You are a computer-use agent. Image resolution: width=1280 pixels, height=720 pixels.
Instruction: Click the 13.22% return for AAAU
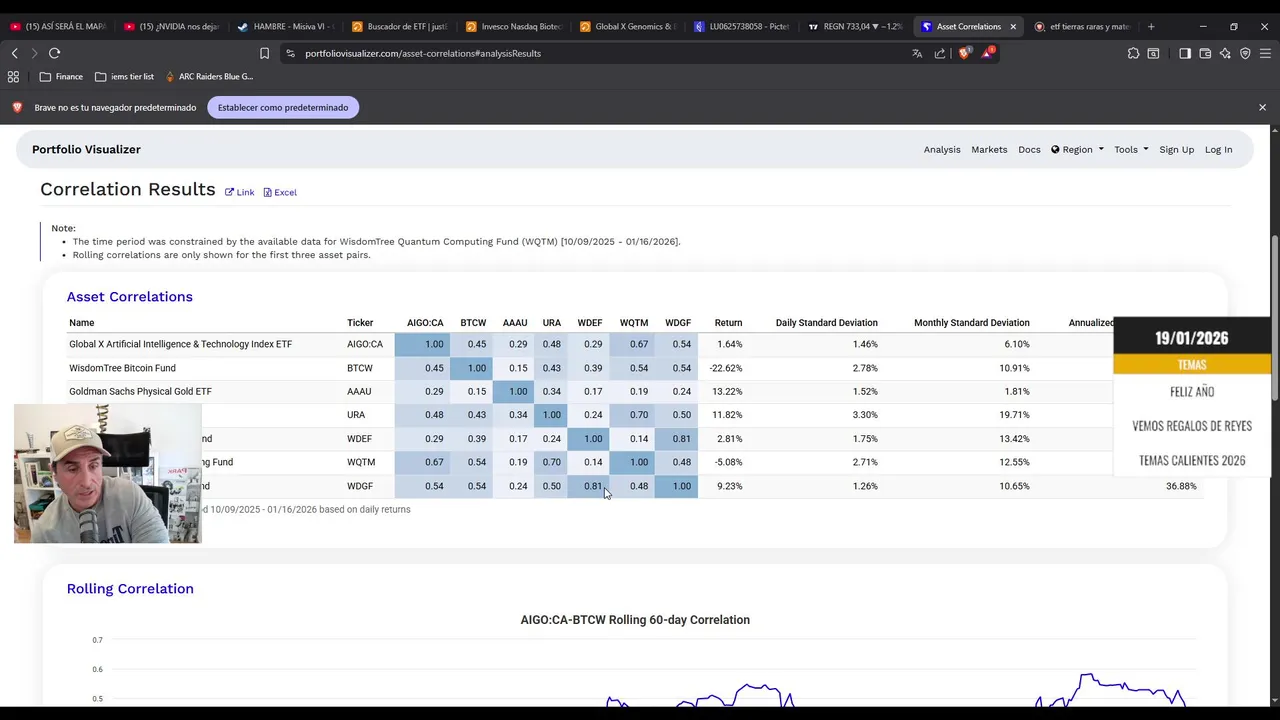click(x=727, y=392)
